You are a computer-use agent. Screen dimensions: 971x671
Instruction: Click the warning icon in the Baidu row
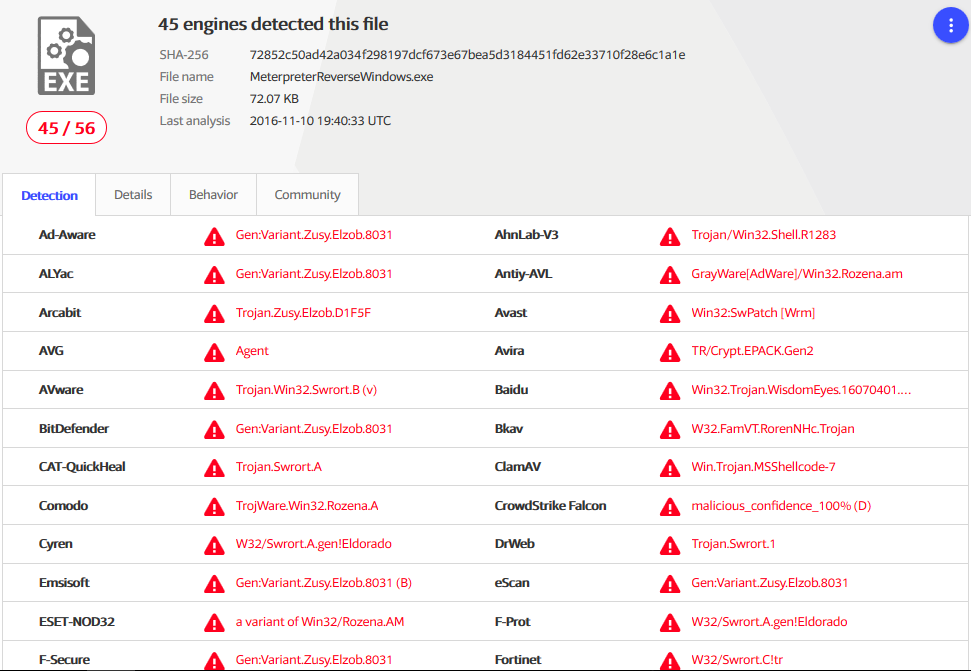(670, 391)
